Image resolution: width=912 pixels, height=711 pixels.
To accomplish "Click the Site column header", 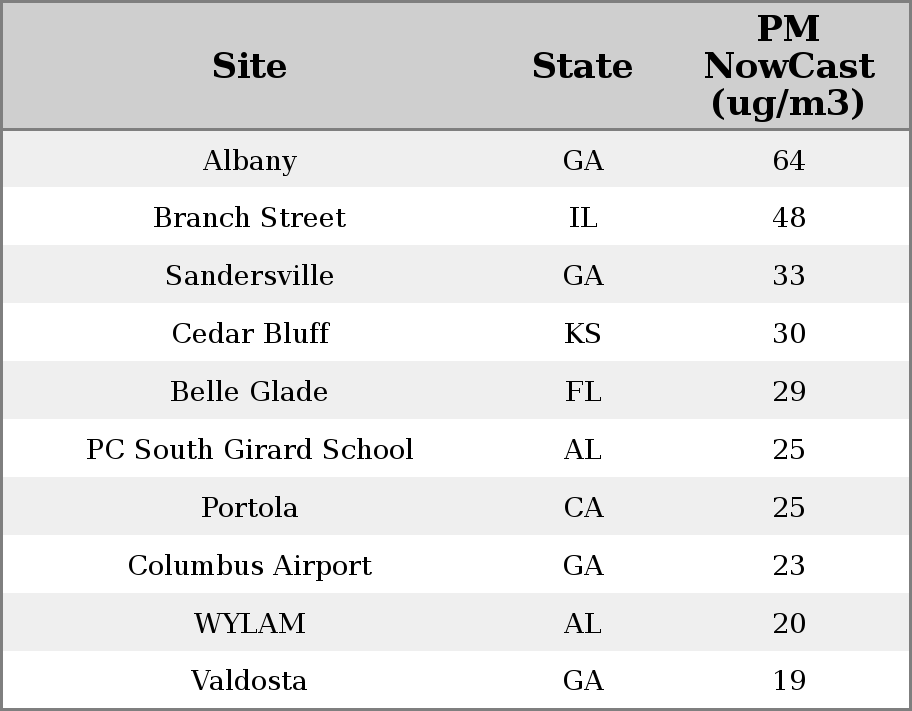I will [x=249, y=67].
